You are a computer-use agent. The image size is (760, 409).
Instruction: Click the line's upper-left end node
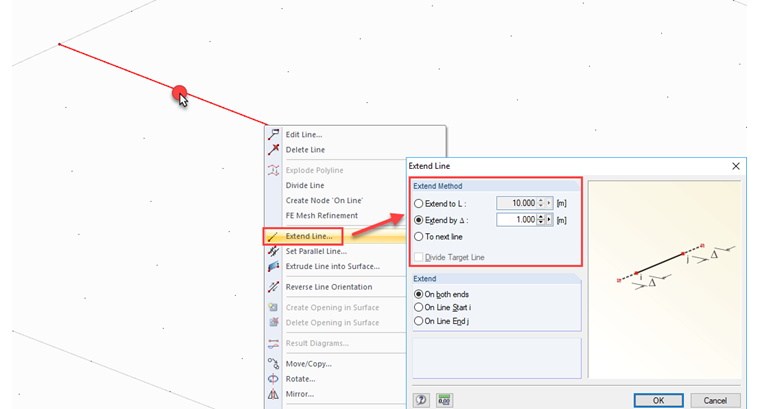[59, 45]
